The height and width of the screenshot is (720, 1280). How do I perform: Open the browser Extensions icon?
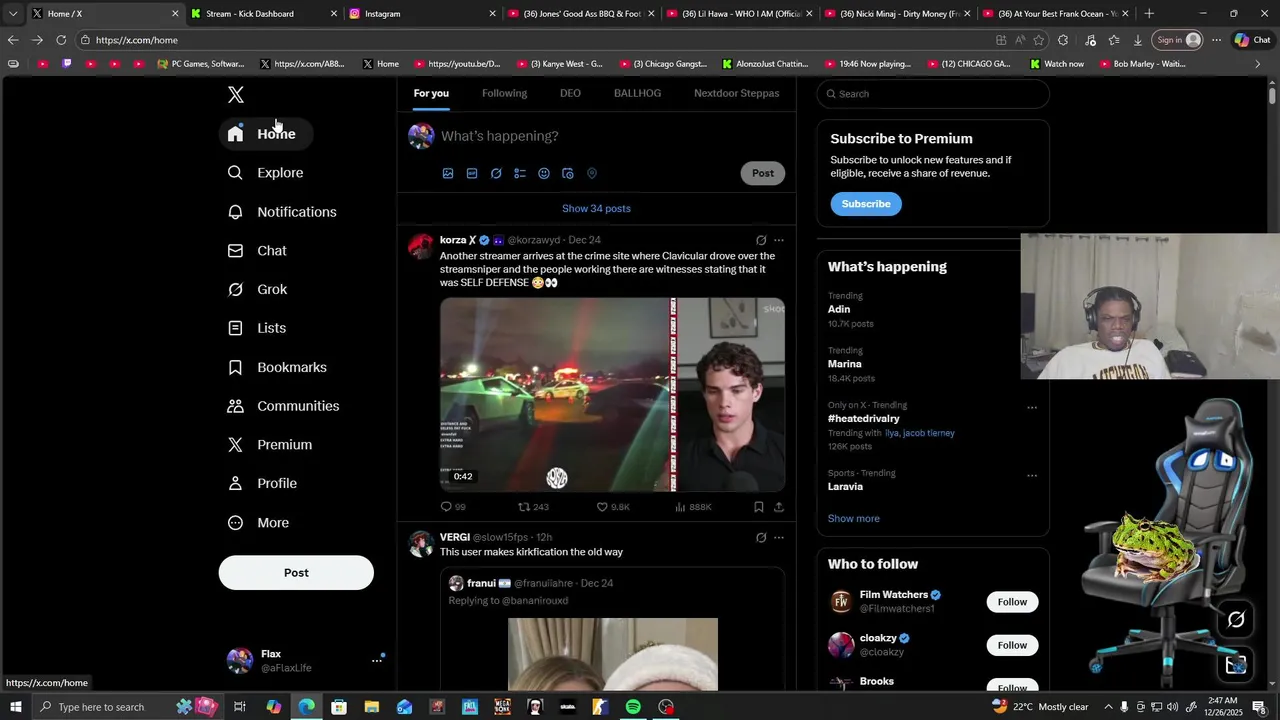pos(1063,40)
